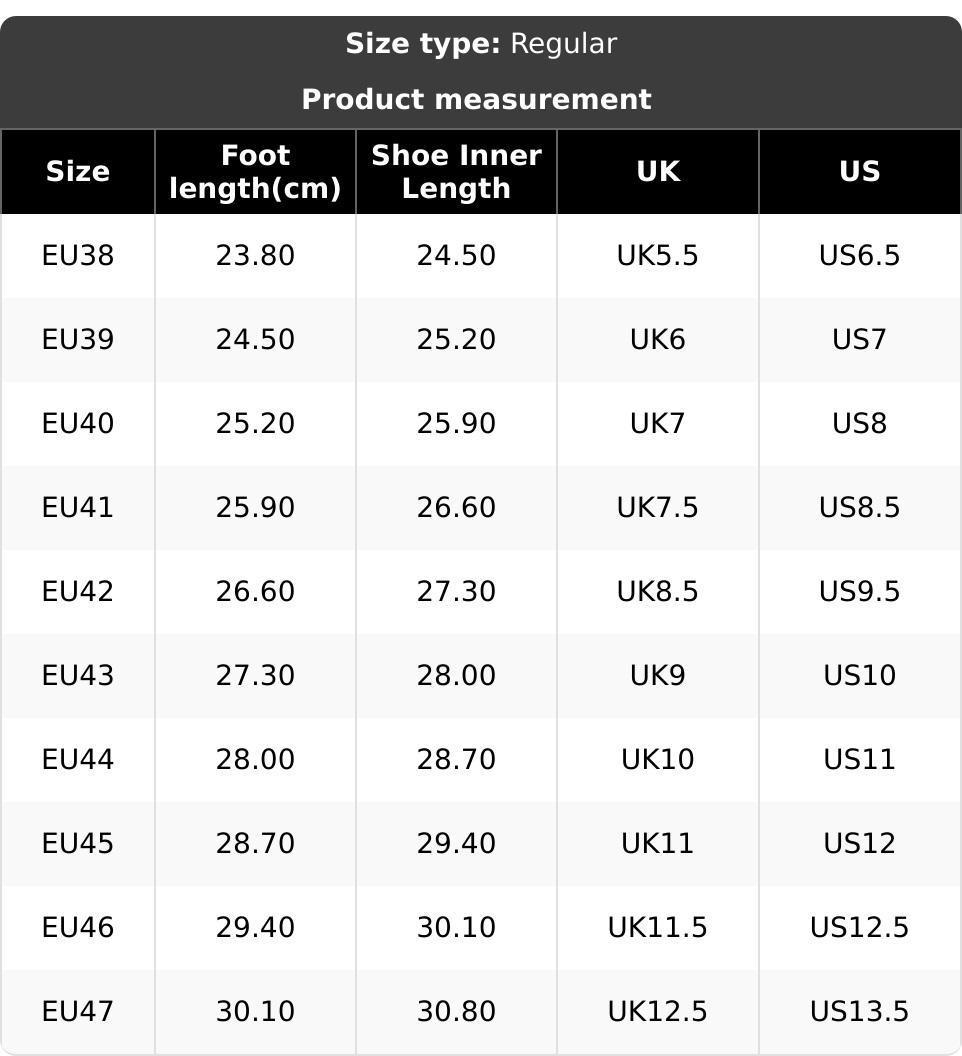Click the EU43 size cell
The width and height of the screenshot is (962, 1056).
(x=78, y=676)
